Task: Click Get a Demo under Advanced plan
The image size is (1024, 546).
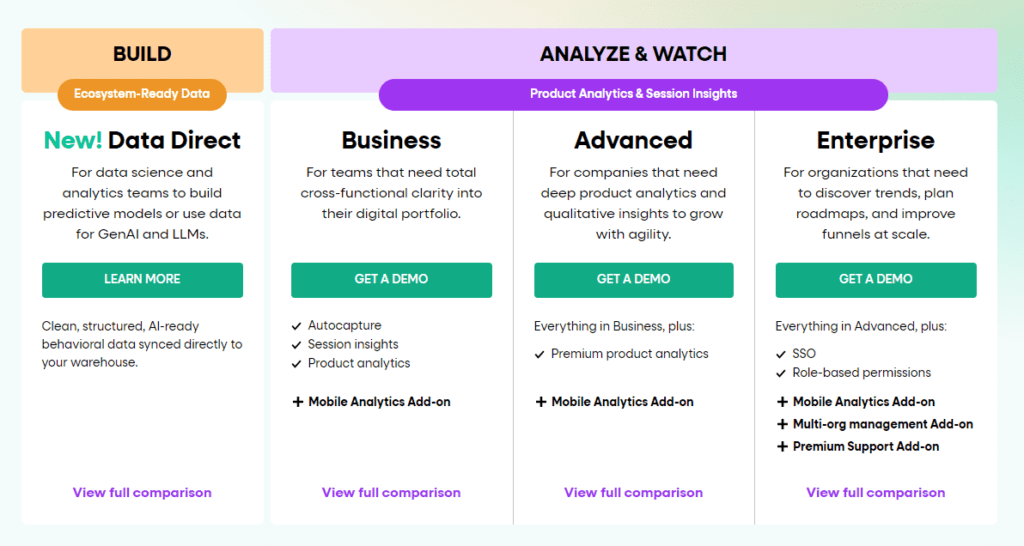Action: click(x=633, y=280)
